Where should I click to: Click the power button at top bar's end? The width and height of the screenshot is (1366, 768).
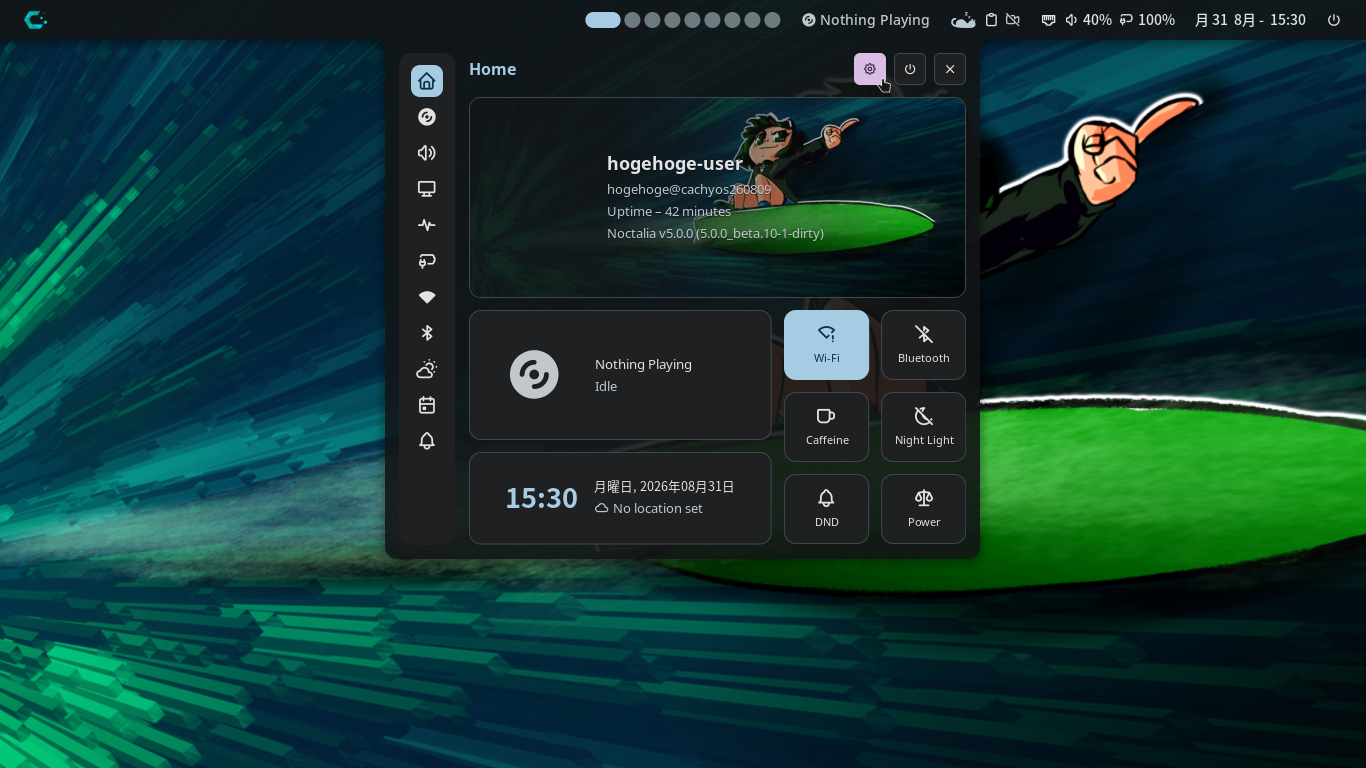click(x=1334, y=20)
